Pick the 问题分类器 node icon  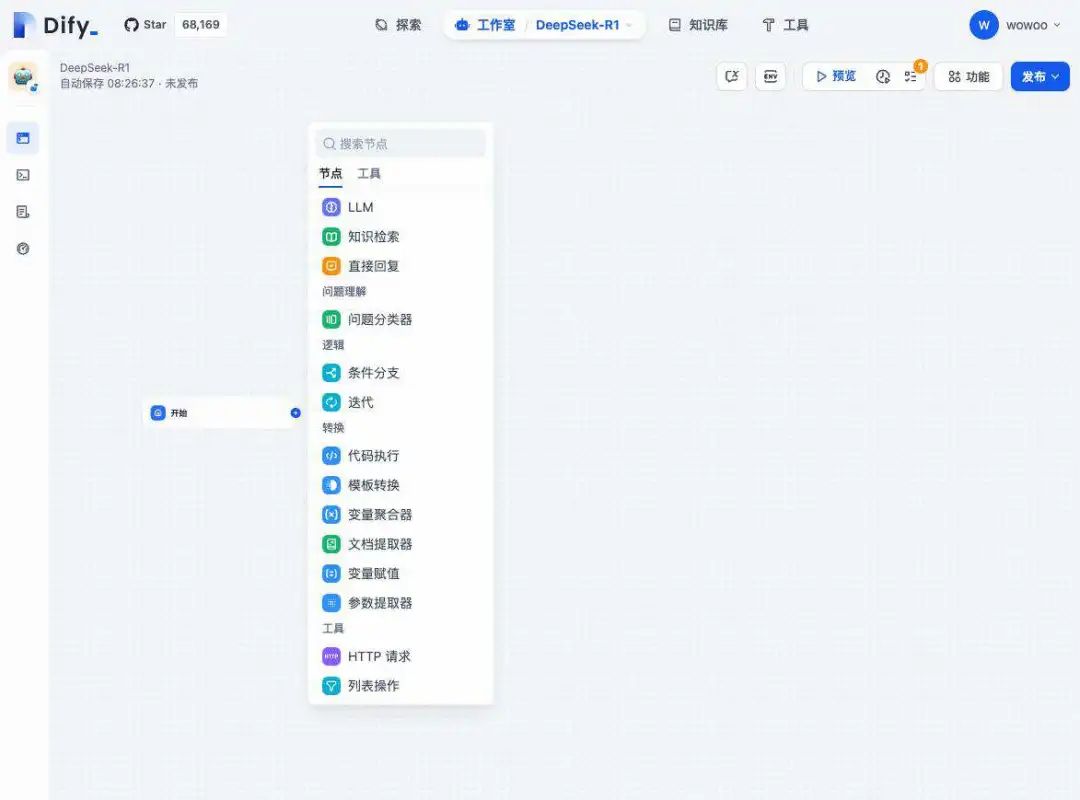331,319
